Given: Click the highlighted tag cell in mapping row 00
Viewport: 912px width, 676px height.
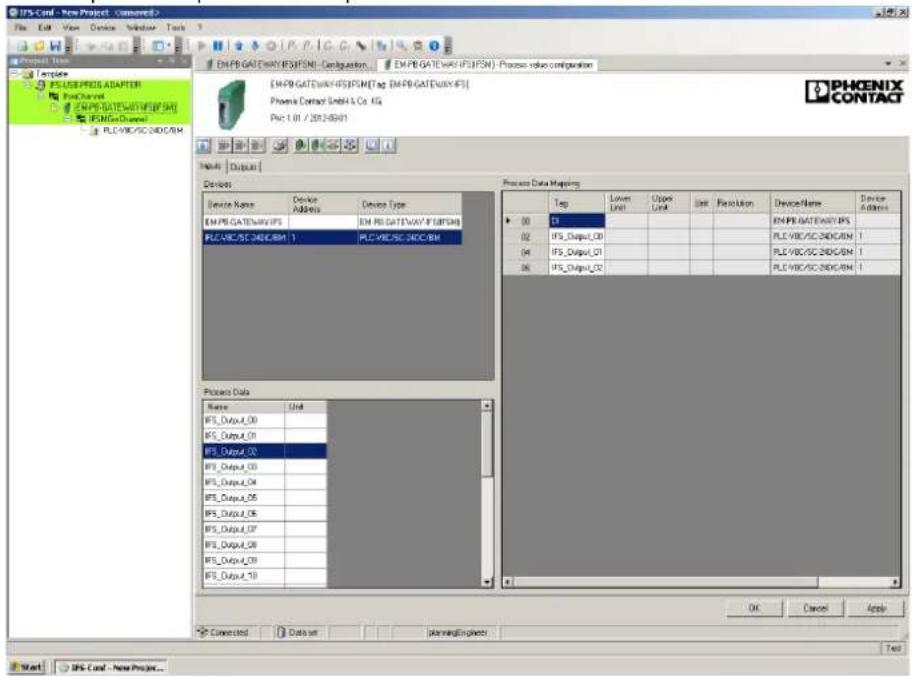Looking at the screenshot, I should tap(578, 221).
